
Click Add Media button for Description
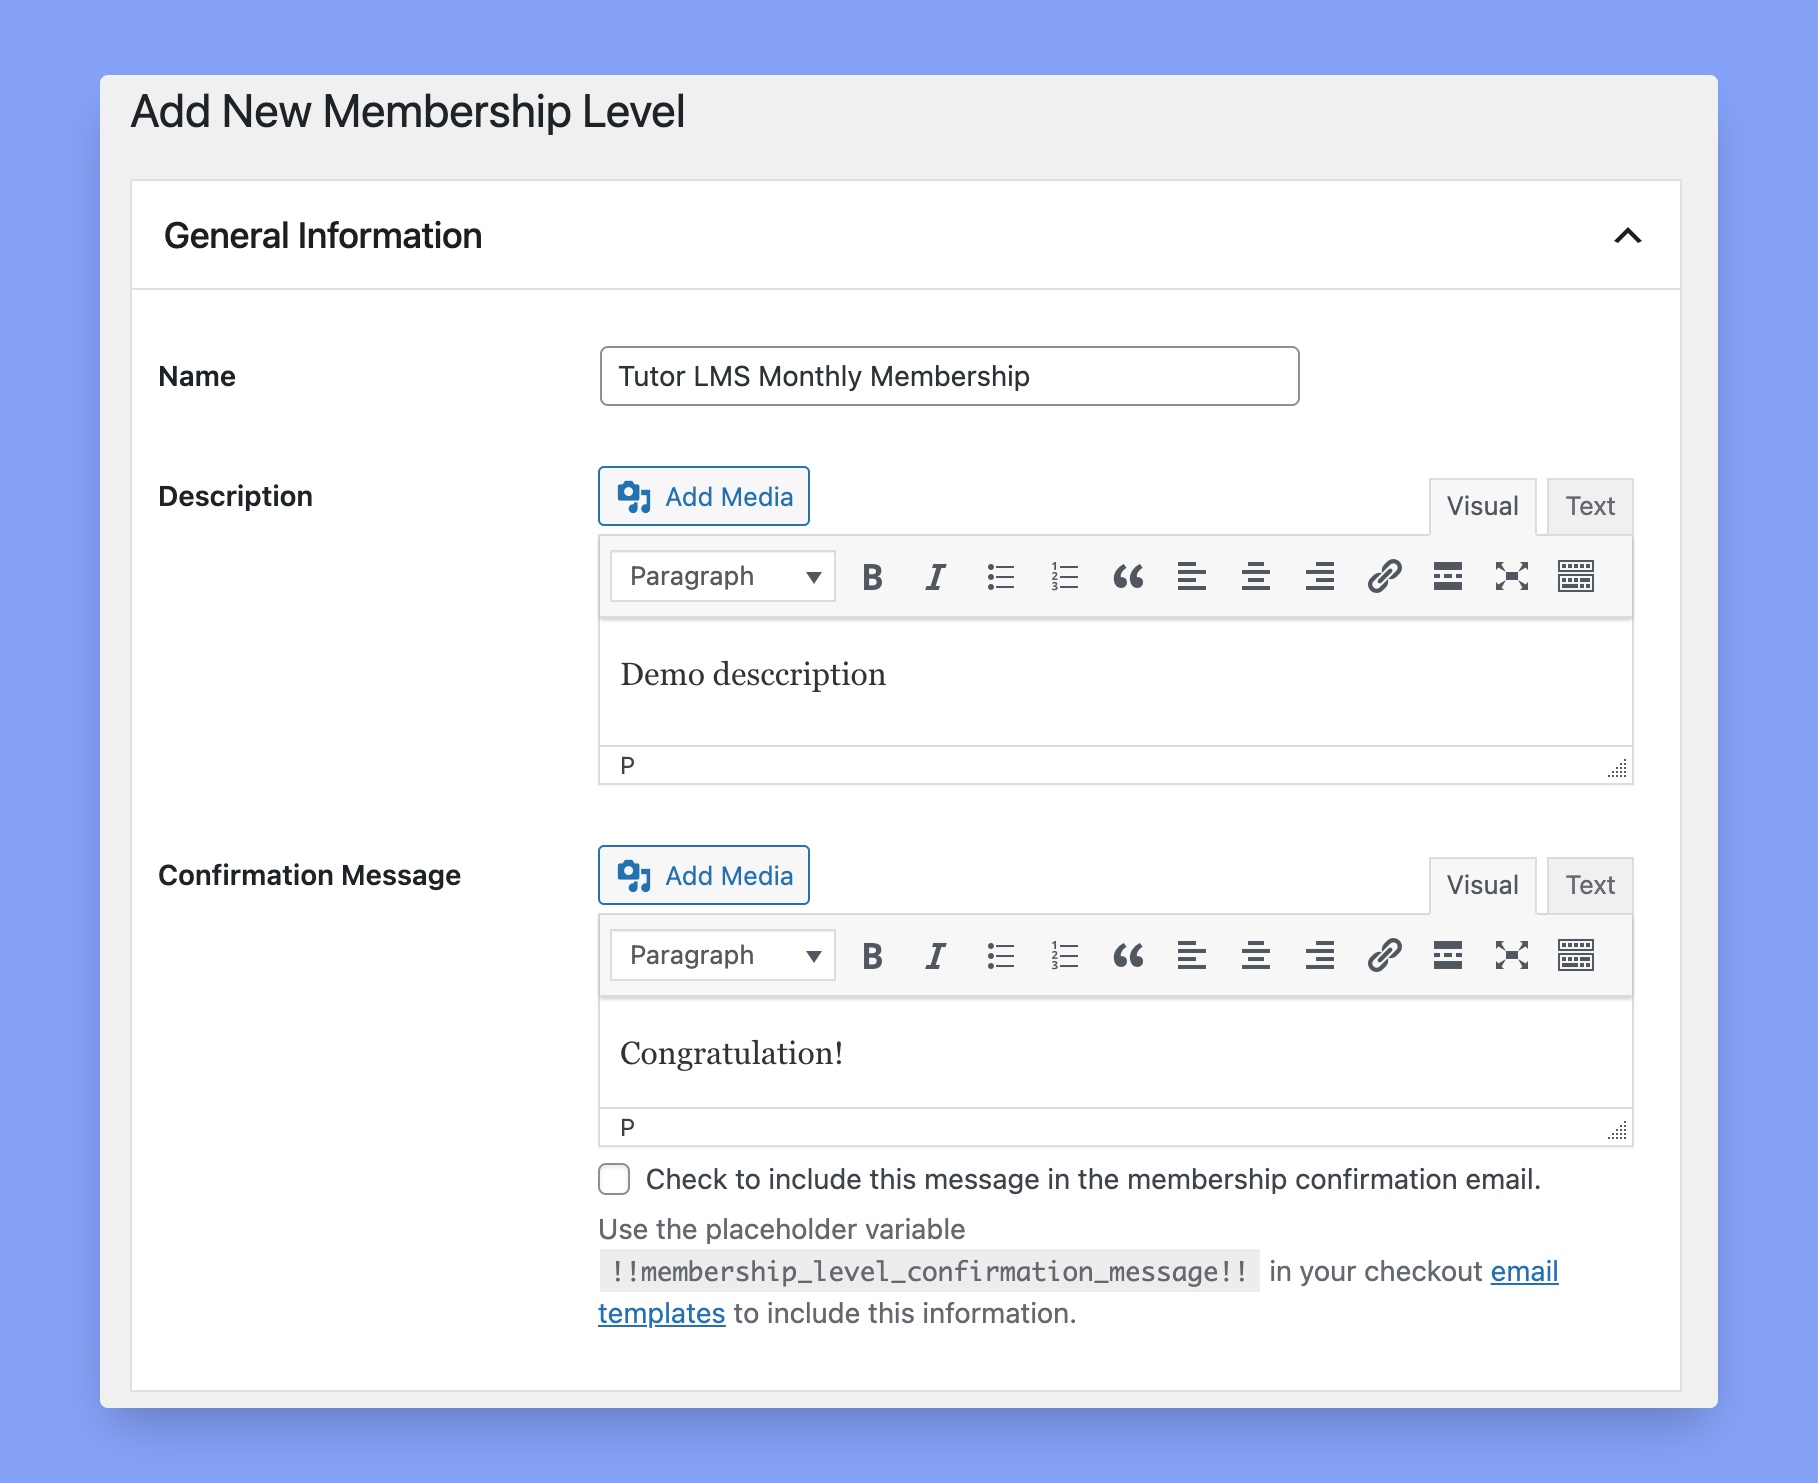coord(704,496)
